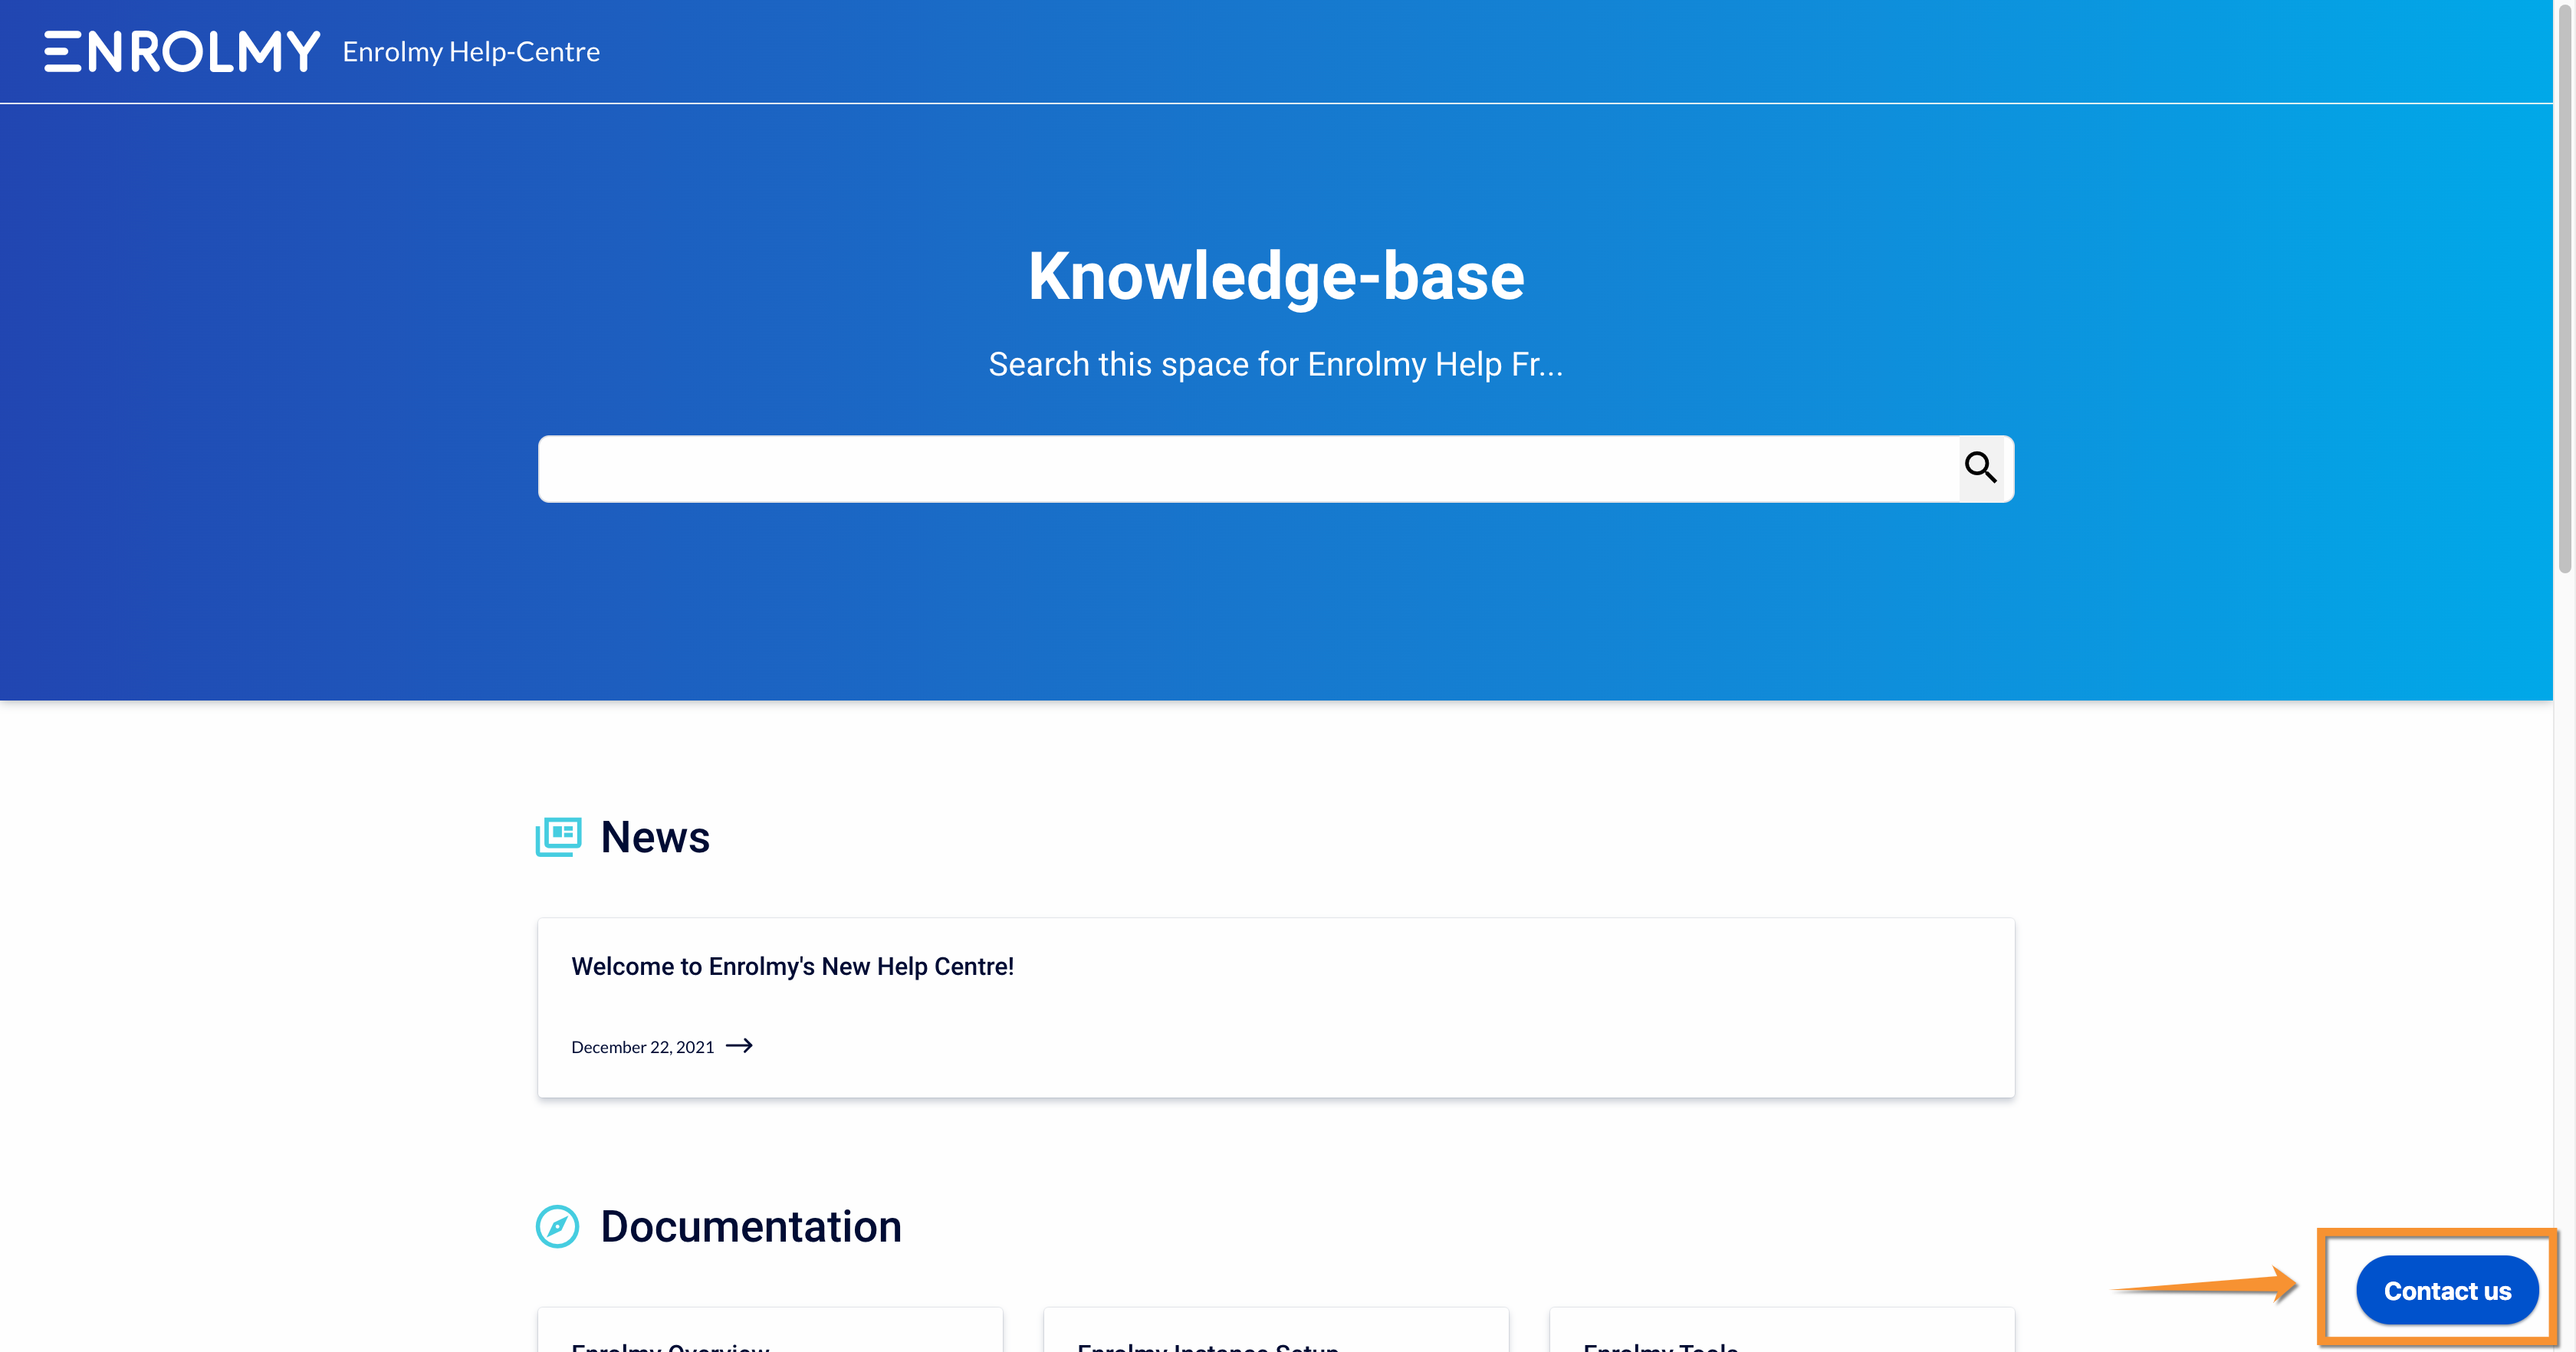Click the Contact us button
The image size is (2576, 1352).
2447,1291
